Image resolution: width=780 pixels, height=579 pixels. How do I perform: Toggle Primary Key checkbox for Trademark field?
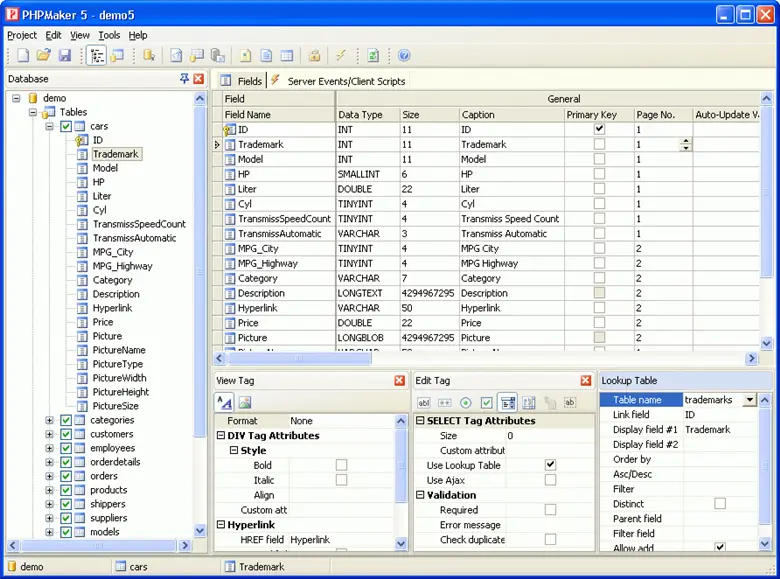coord(599,145)
